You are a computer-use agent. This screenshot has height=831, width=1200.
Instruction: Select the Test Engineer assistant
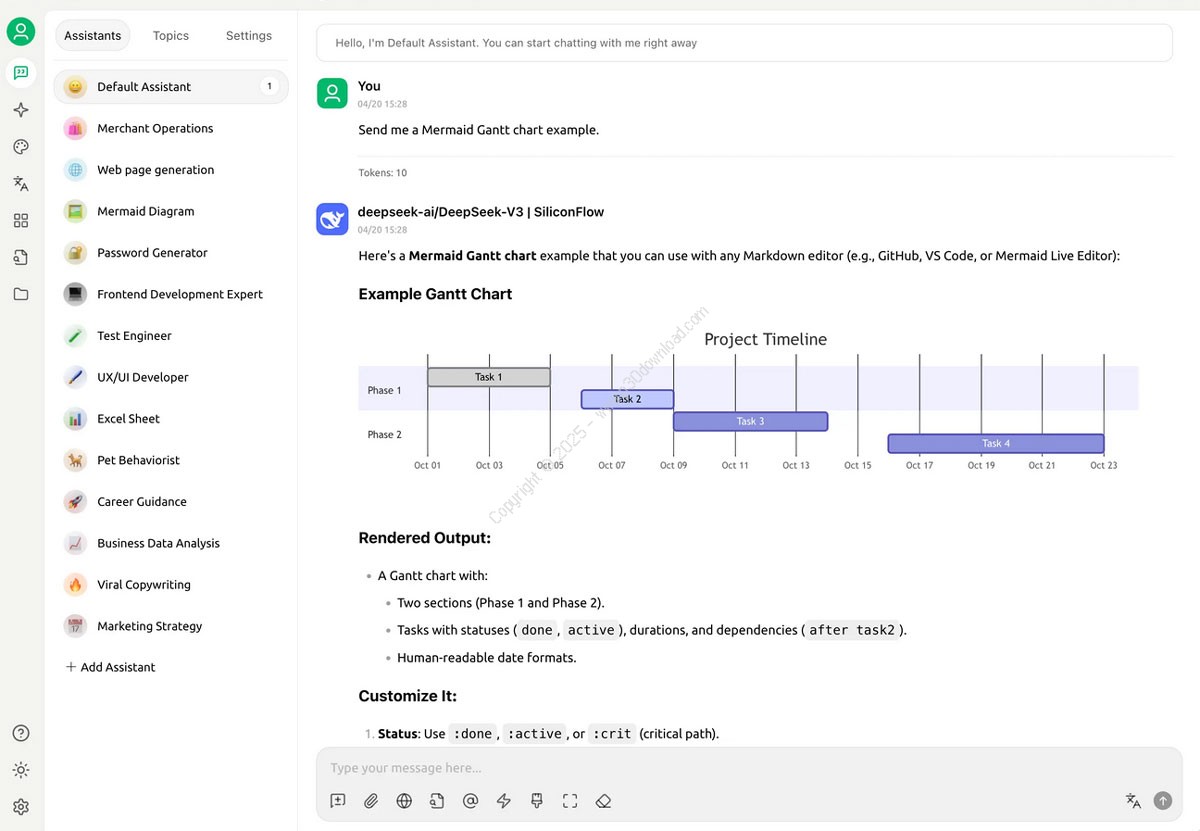pos(171,336)
